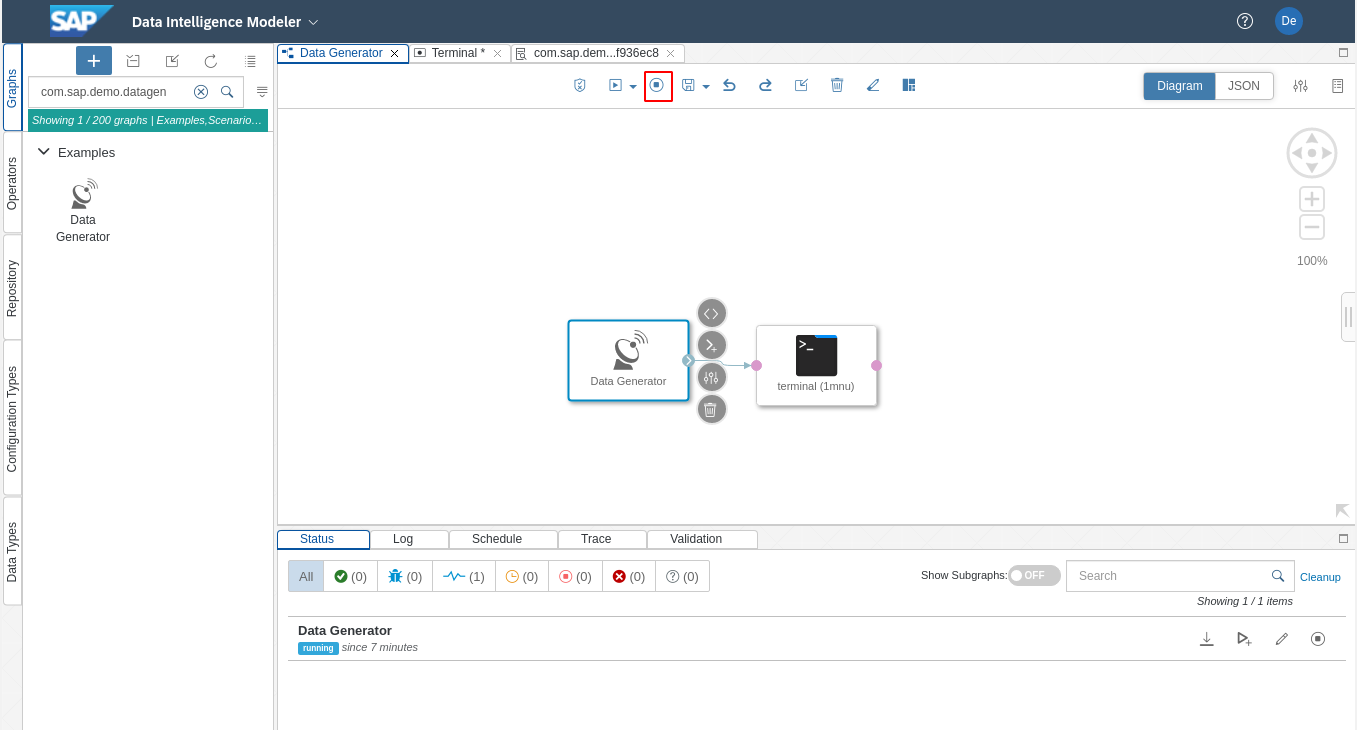Screen dimensions: 1357x730
Task: Close the com.sap.dem...f936ec8 tab
Action: tap(670, 53)
